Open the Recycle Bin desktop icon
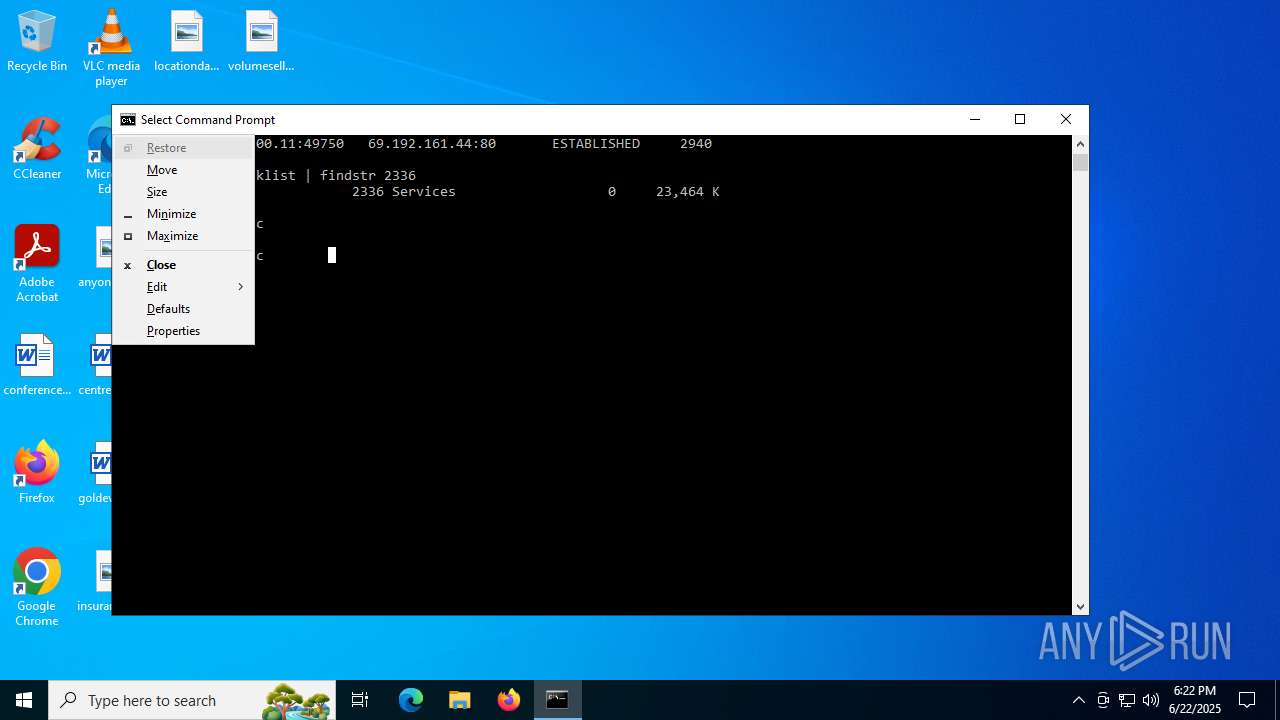Image resolution: width=1280 pixels, height=720 pixels. 37,42
